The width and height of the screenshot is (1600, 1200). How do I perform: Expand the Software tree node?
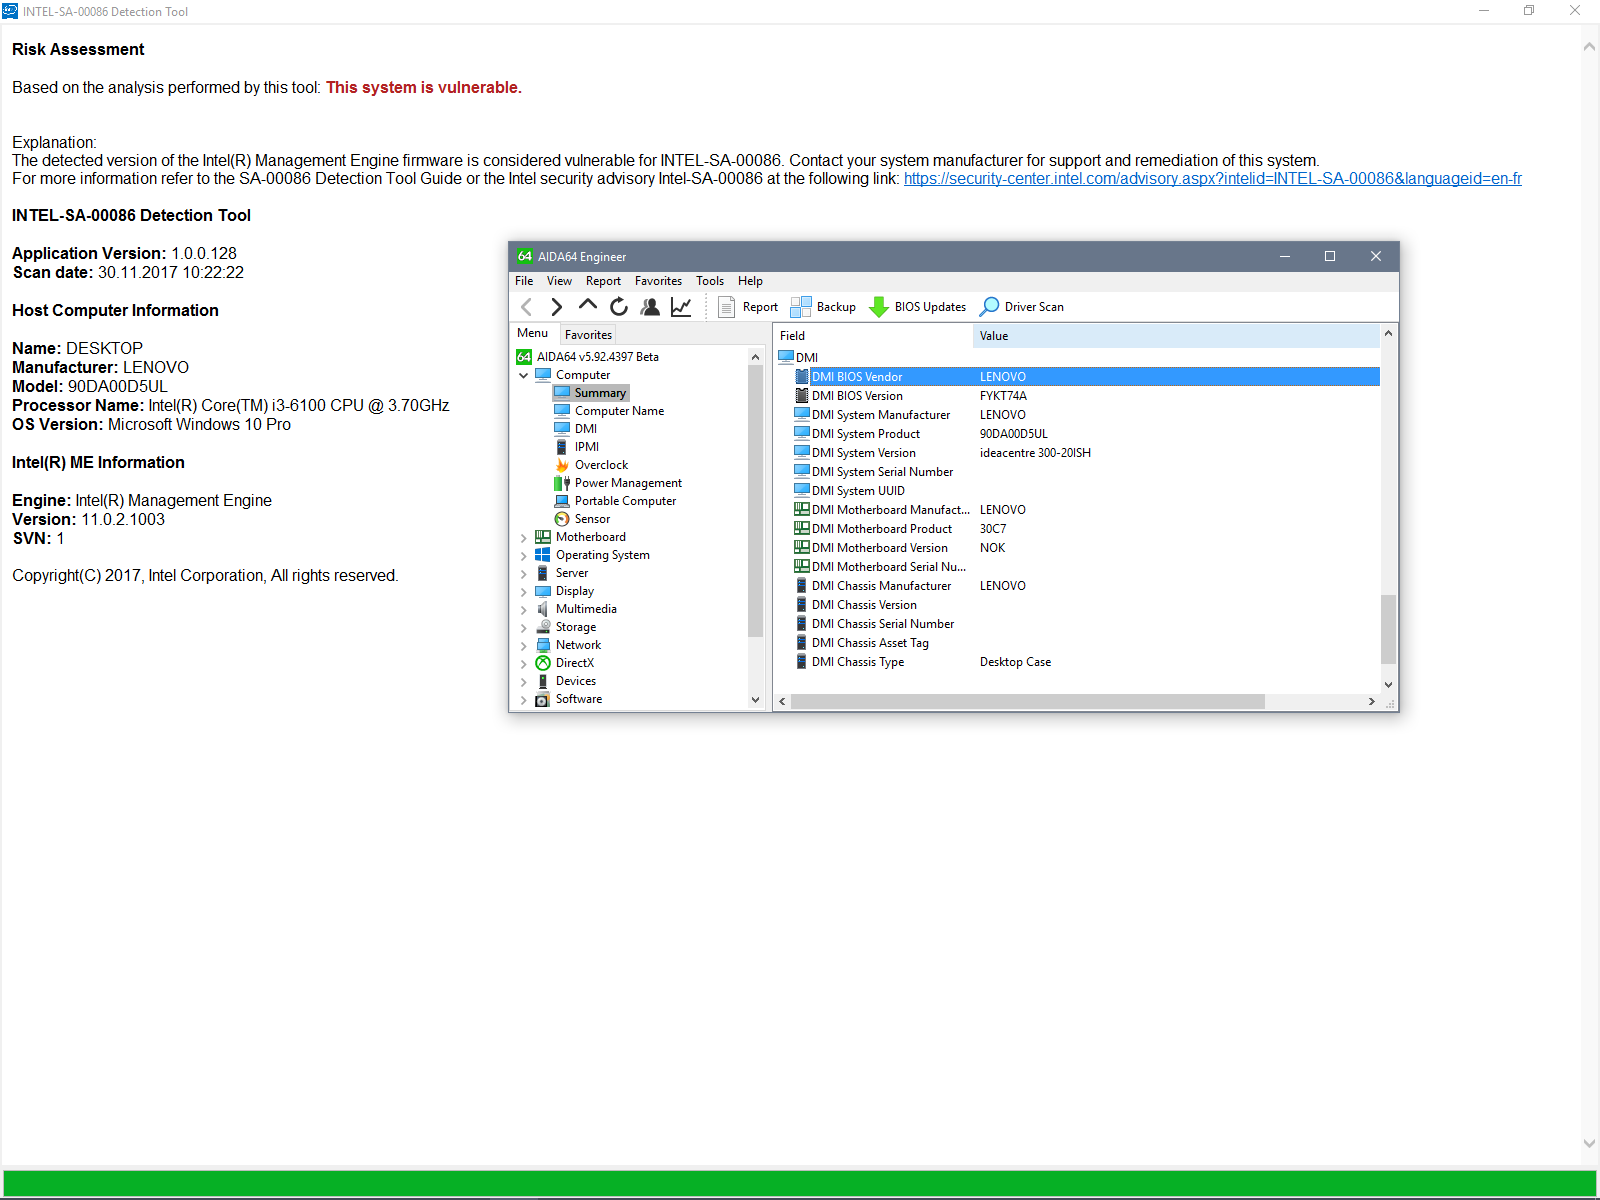[x=523, y=700]
